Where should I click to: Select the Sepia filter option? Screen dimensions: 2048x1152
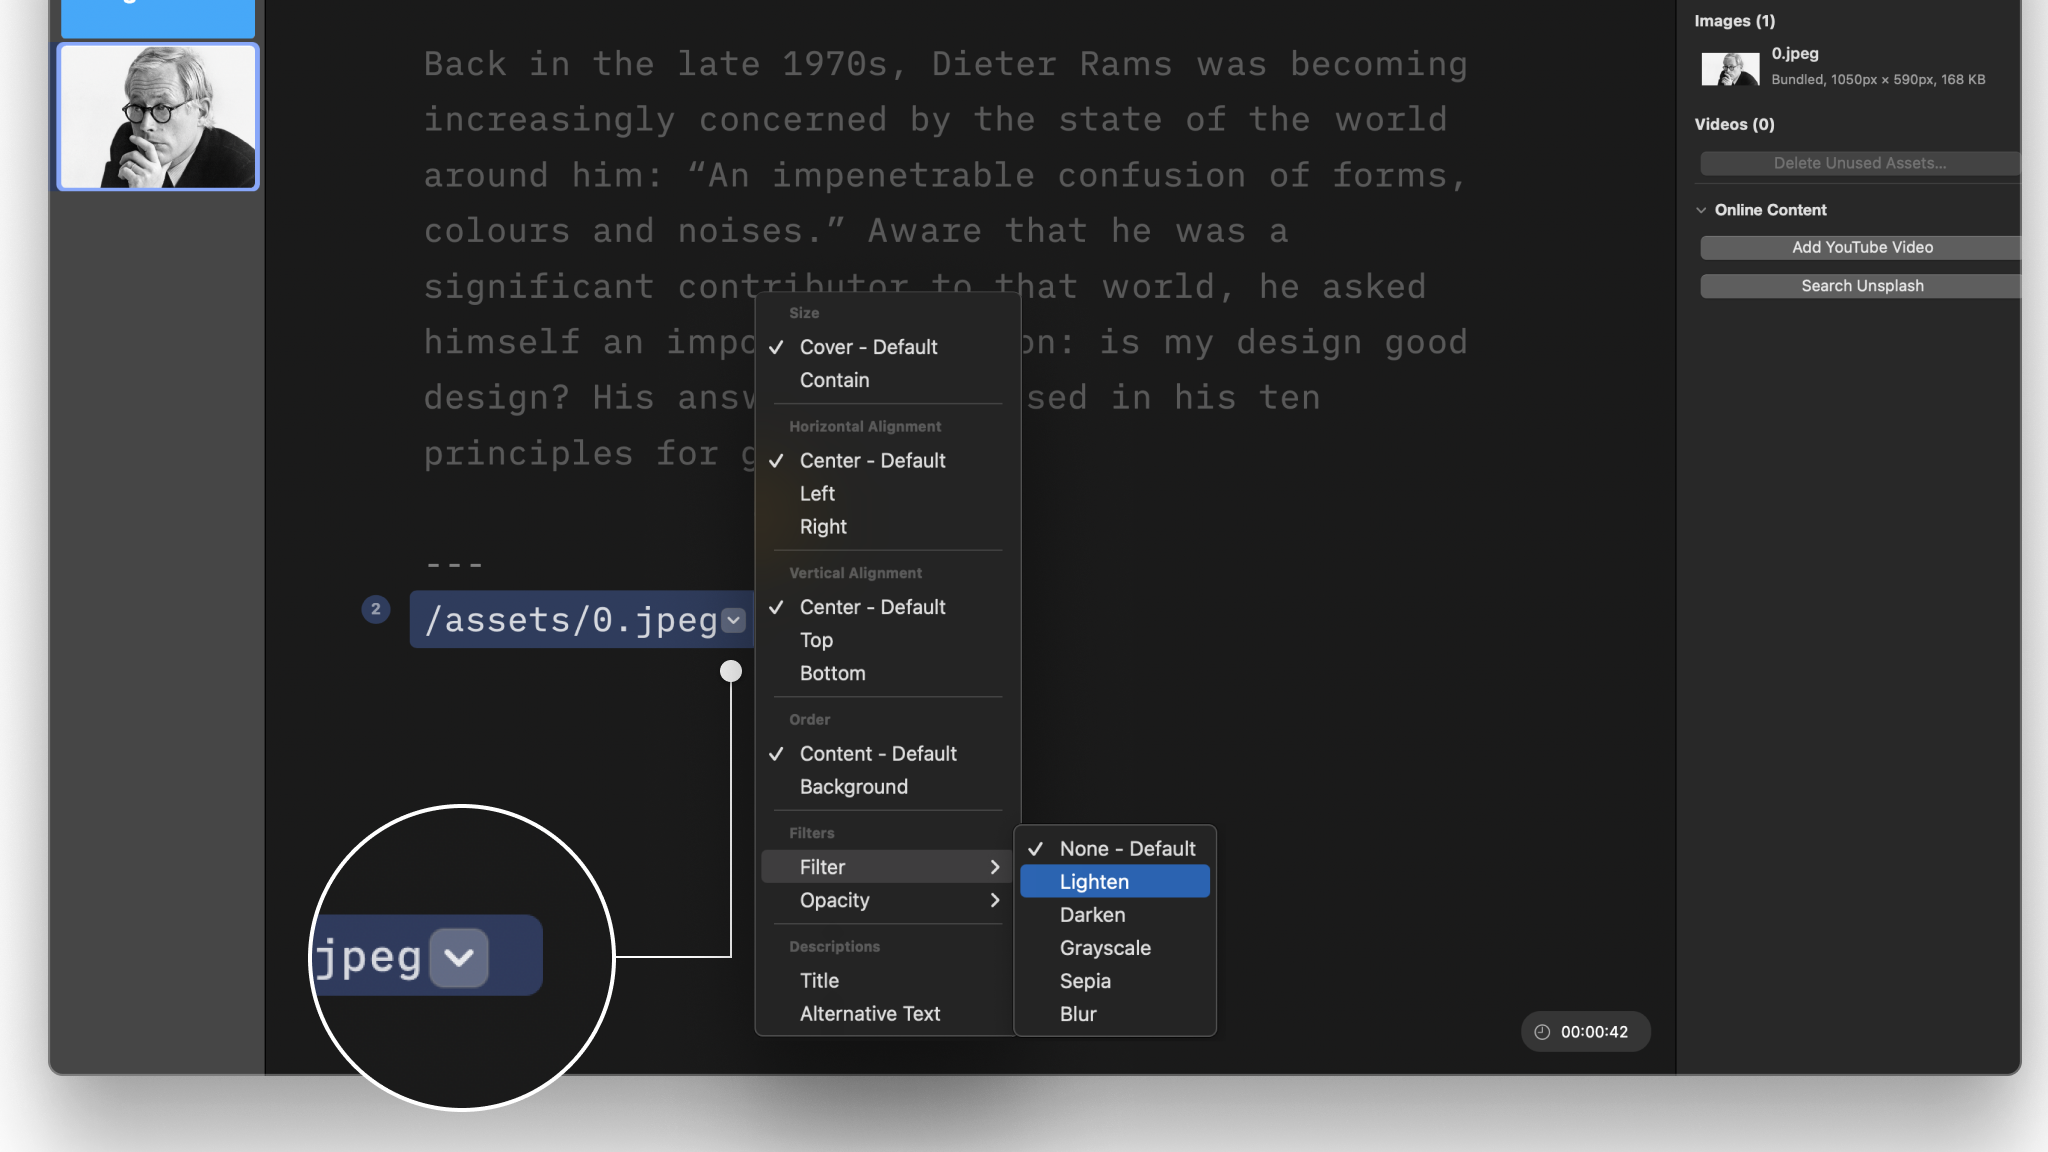(1084, 982)
